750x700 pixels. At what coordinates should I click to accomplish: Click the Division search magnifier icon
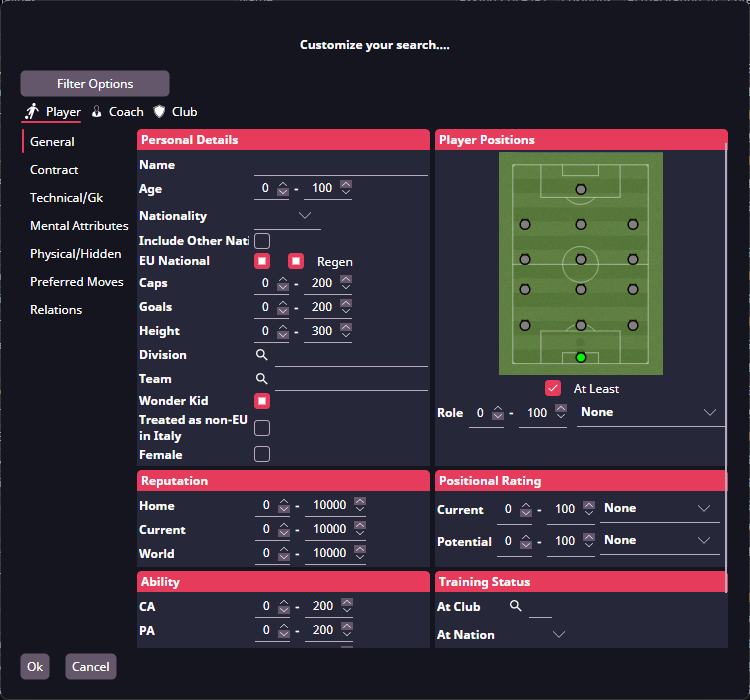point(261,355)
